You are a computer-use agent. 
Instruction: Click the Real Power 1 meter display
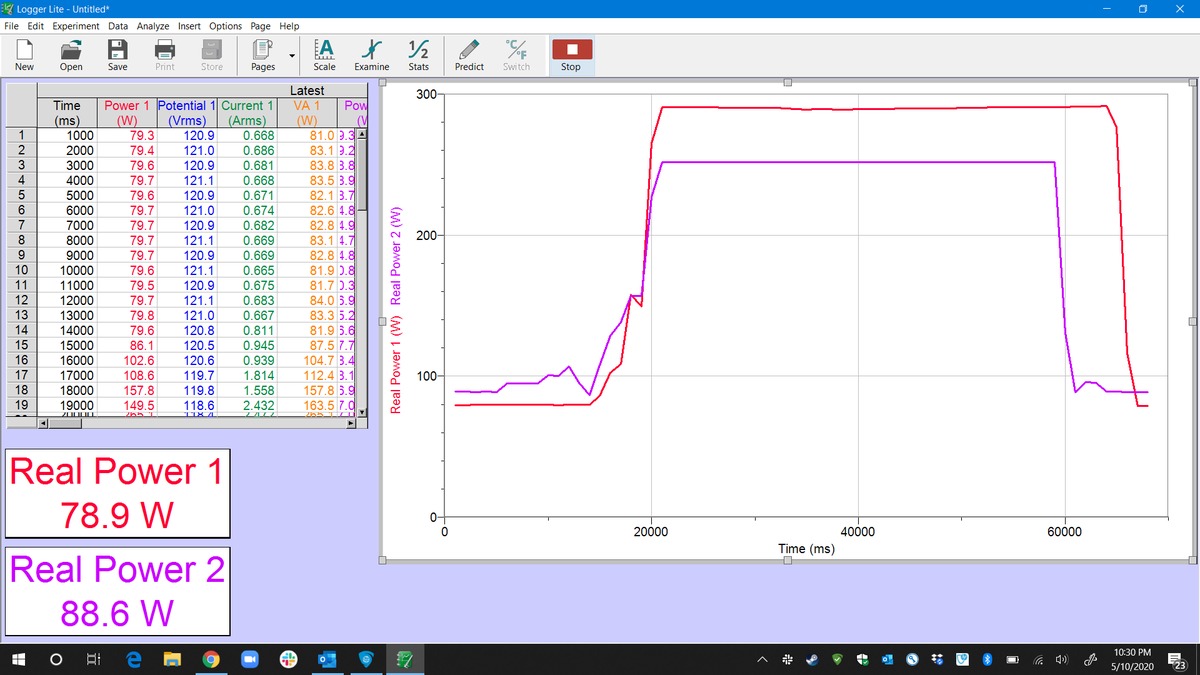pos(117,493)
